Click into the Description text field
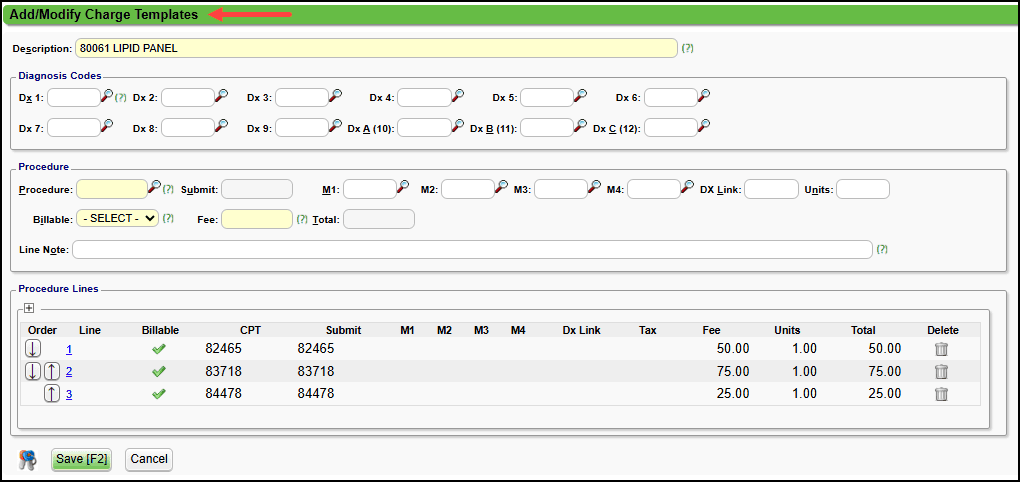 [x=376, y=48]
